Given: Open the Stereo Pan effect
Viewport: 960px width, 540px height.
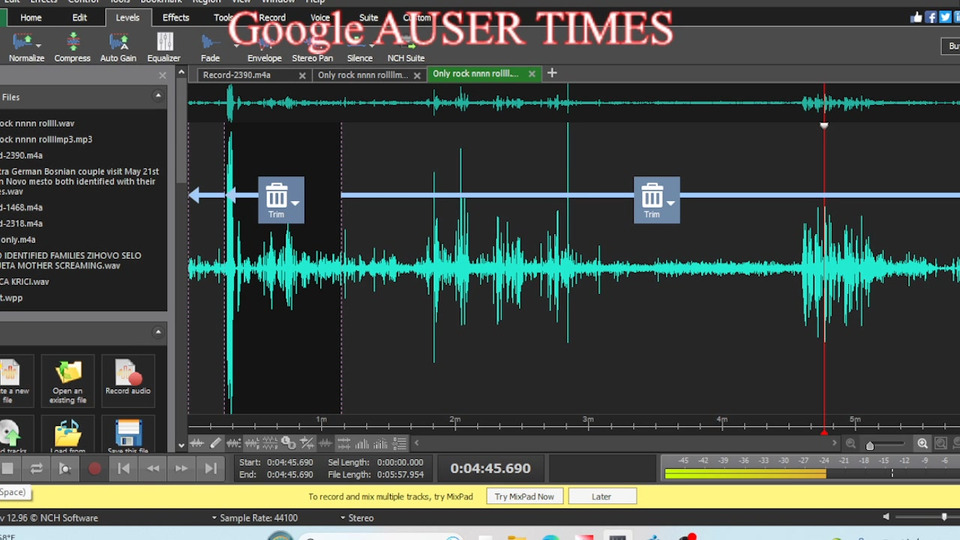Looking at the screenshot, I should pos(312,48).
